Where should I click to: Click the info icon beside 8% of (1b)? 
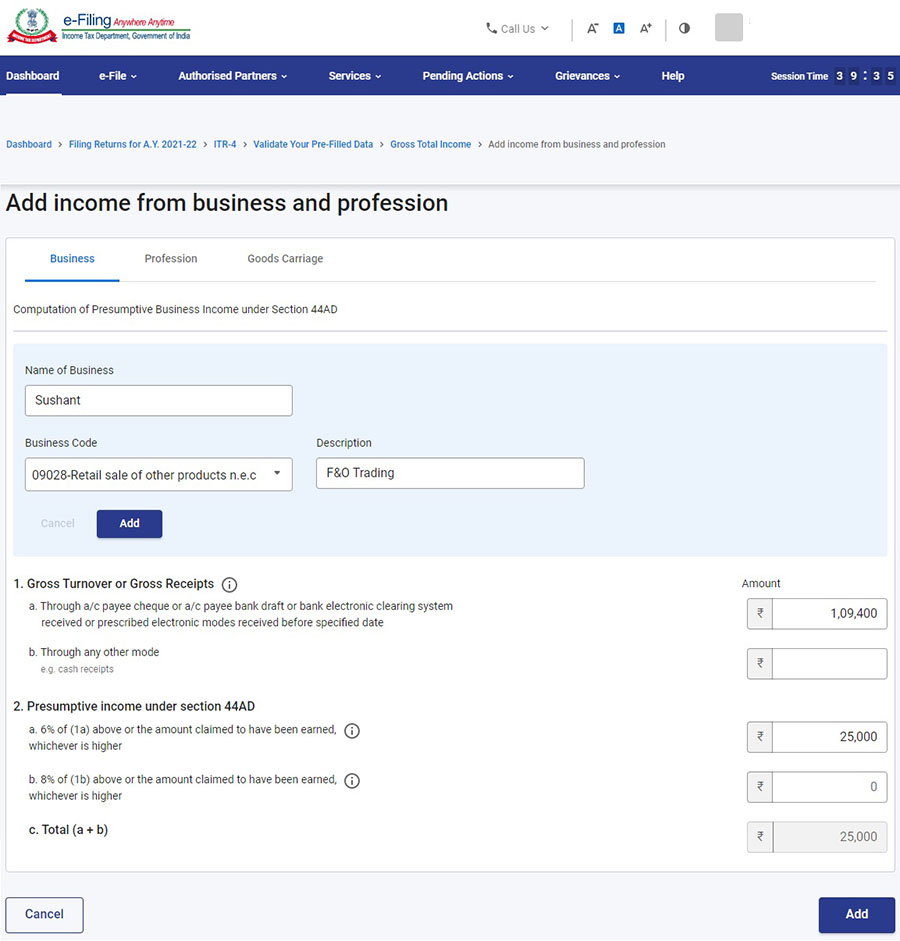tap(351, 780)
